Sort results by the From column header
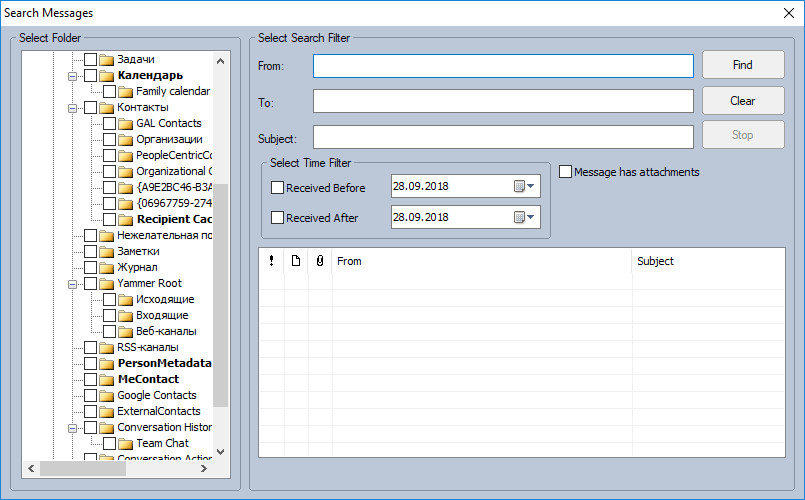Viewport: 805px width, 500px height. (480, 261)
